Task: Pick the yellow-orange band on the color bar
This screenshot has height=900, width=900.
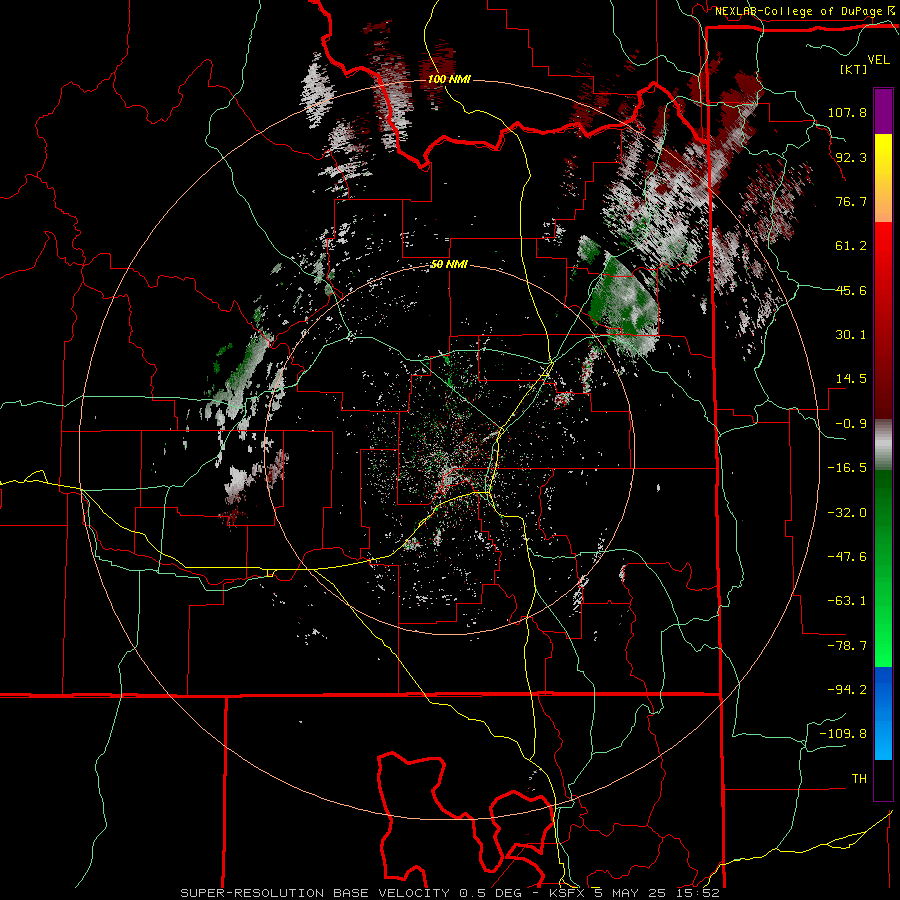Action: point(883,178)
